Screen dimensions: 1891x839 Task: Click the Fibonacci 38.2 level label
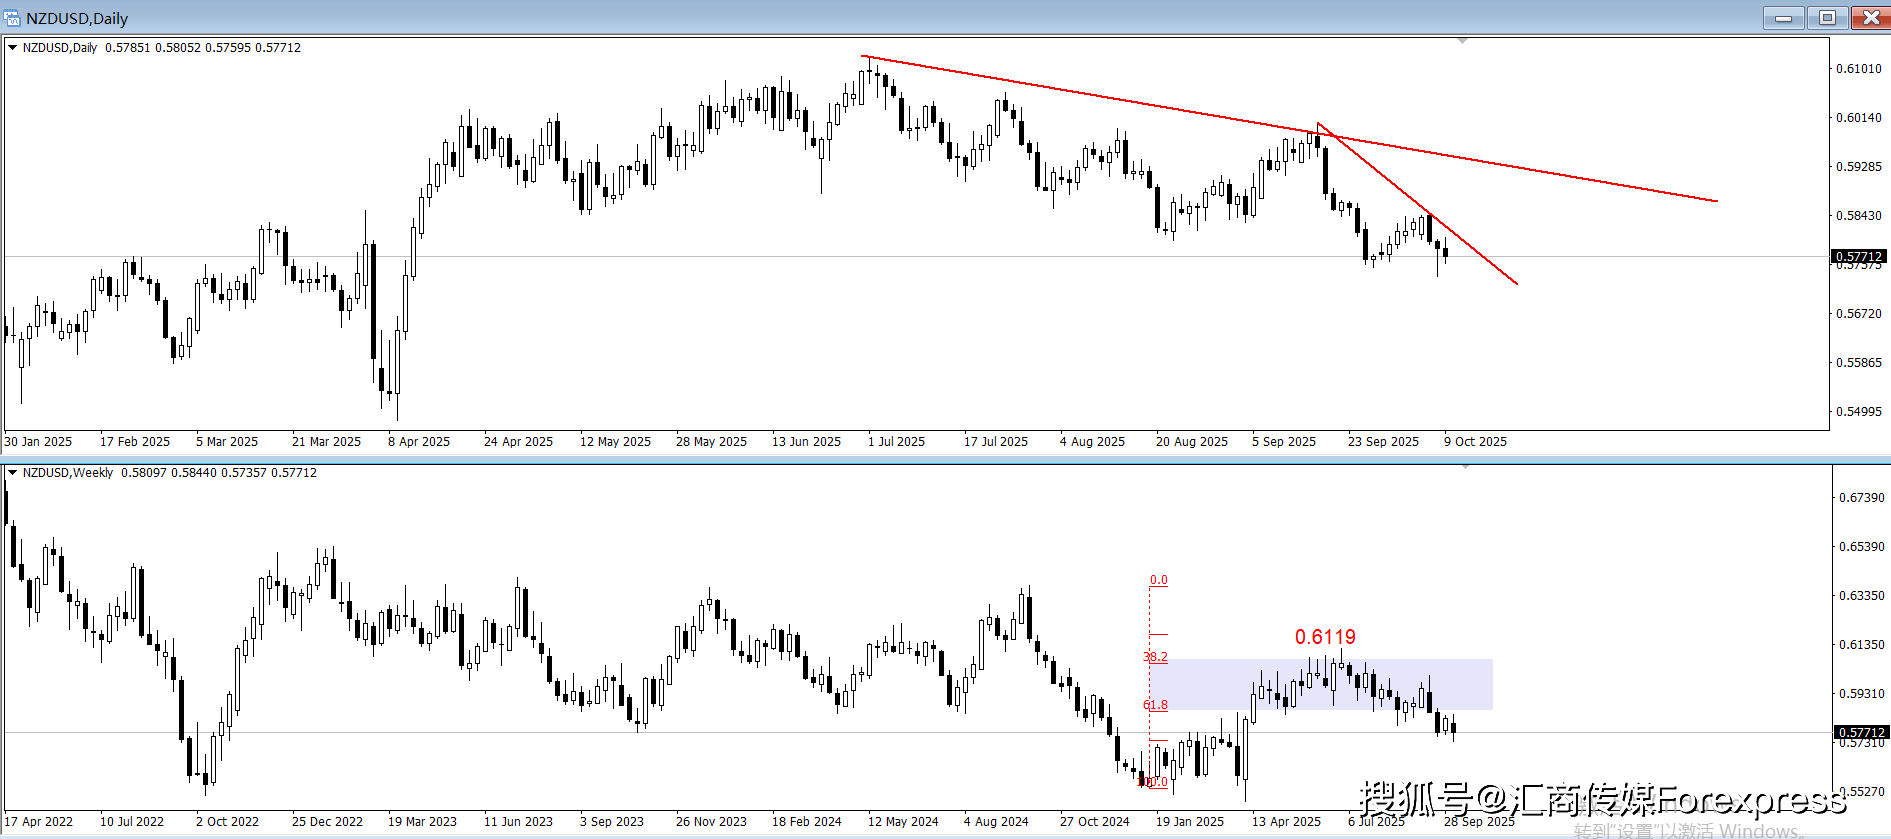1155,657
